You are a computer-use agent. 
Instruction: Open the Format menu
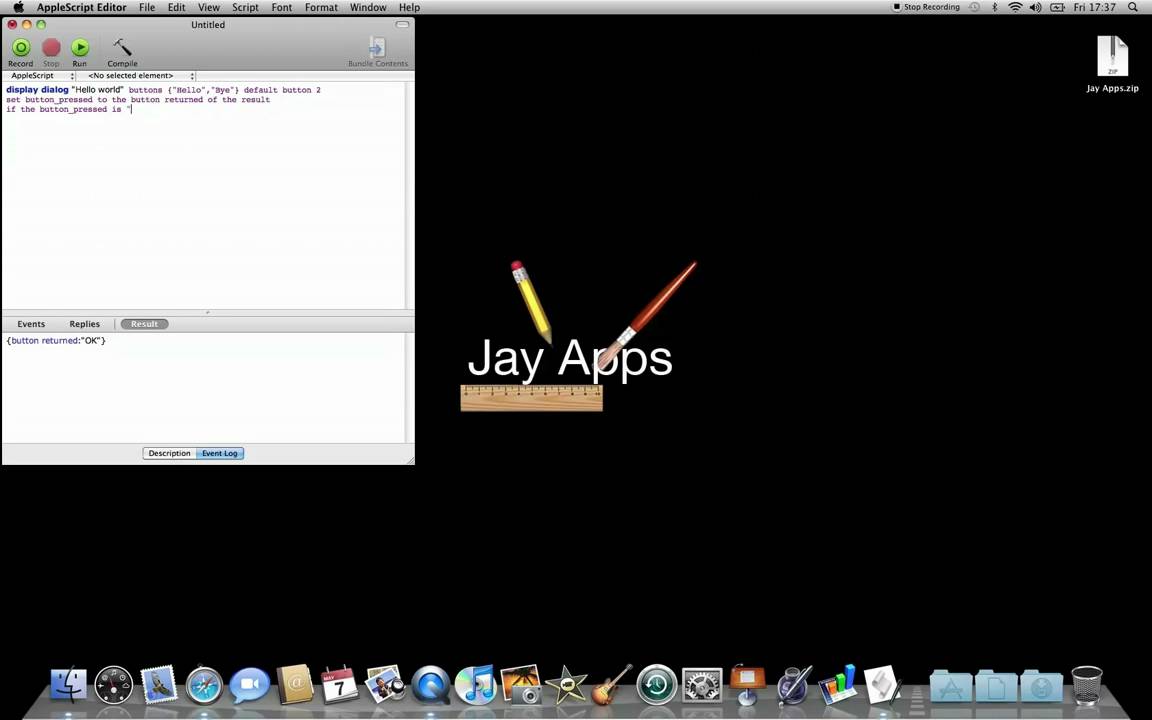tap(321, 7)
